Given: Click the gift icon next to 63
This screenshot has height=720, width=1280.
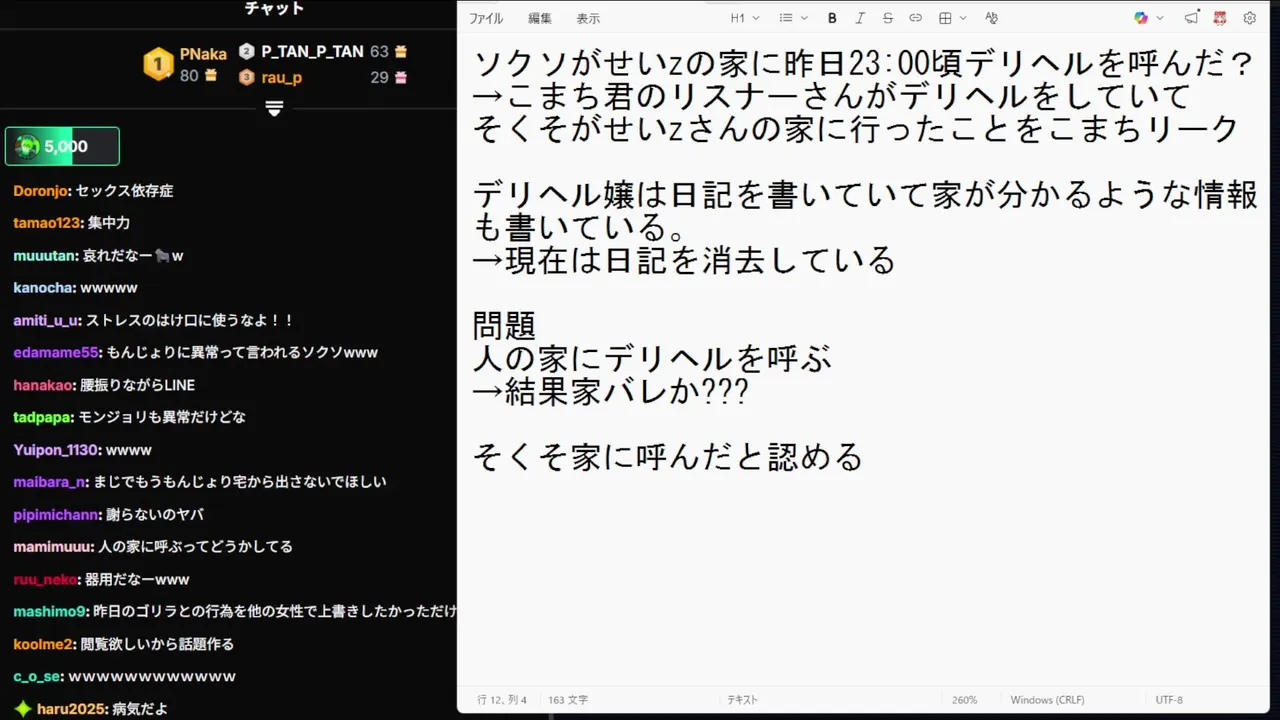Looking at the screenshot, I should tap(401, 51).
